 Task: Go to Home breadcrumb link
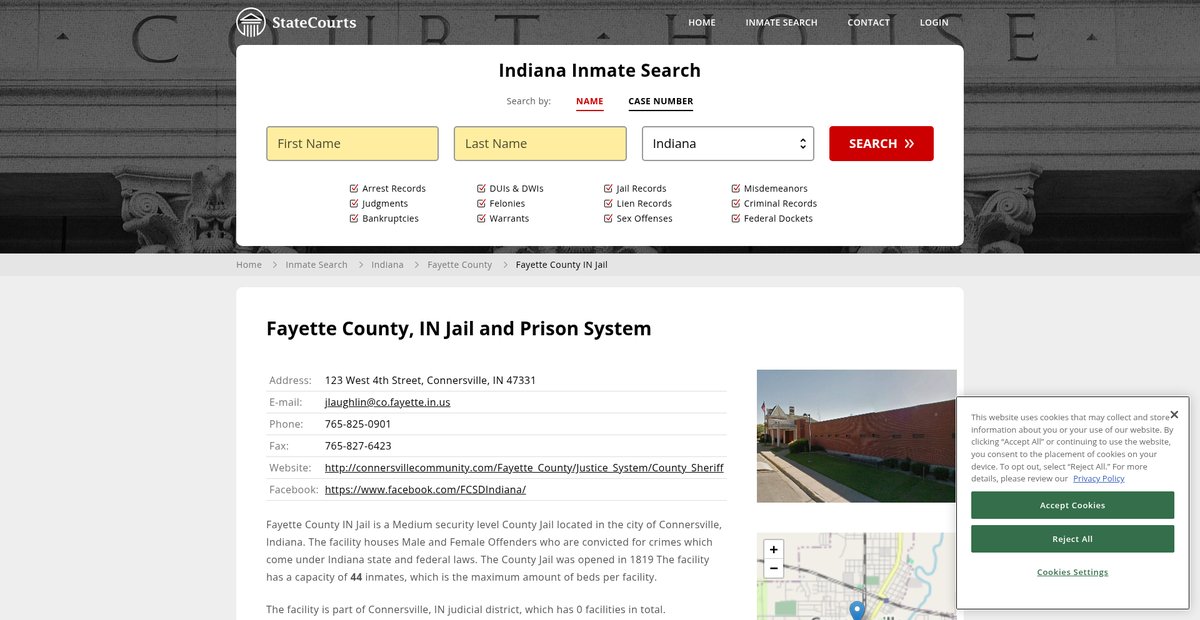pyautogui.click(x=249, y=265)
